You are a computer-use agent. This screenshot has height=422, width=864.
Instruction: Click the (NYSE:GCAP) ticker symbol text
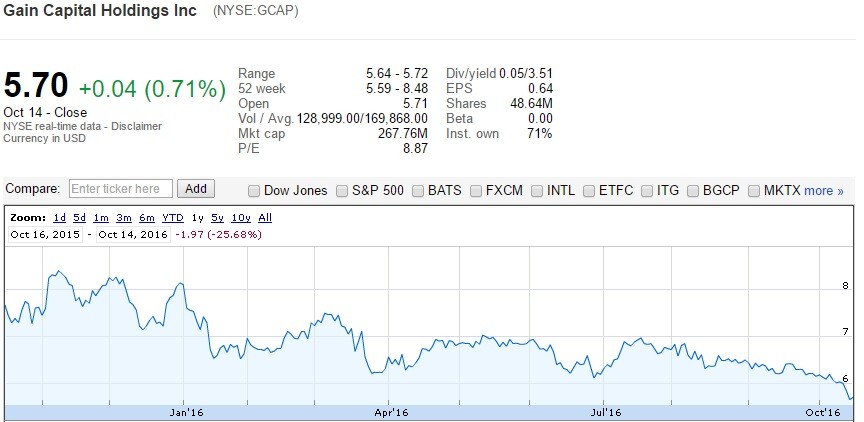pos(256,10)
